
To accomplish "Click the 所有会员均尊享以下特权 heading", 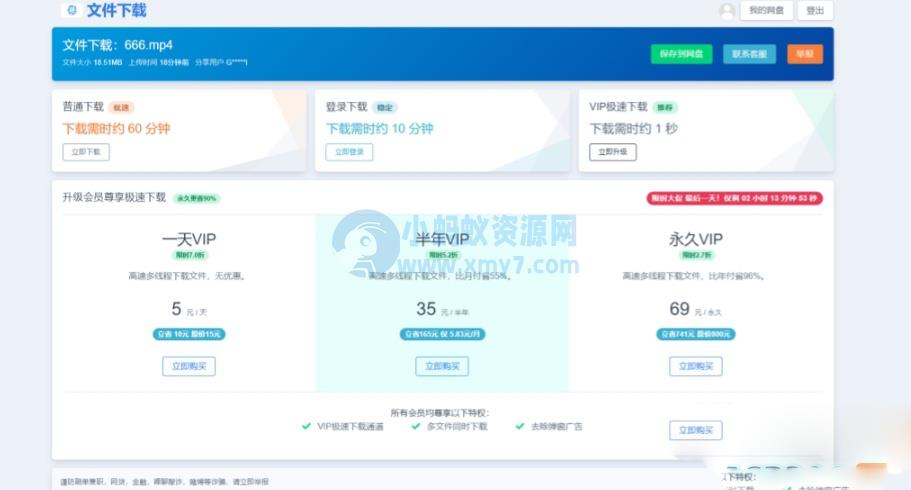I will pyautogui.click(x=440, y=413).
